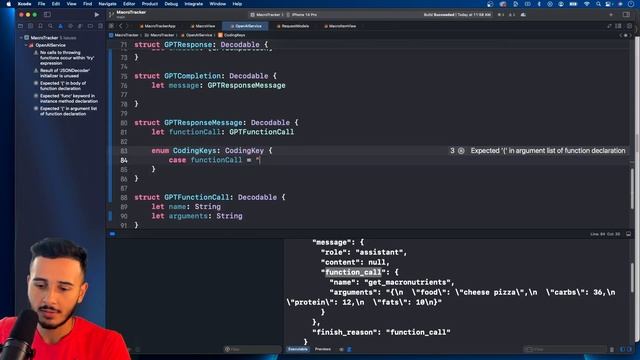
Task: Open the Report navigator
Action: (x=100, y=26)
